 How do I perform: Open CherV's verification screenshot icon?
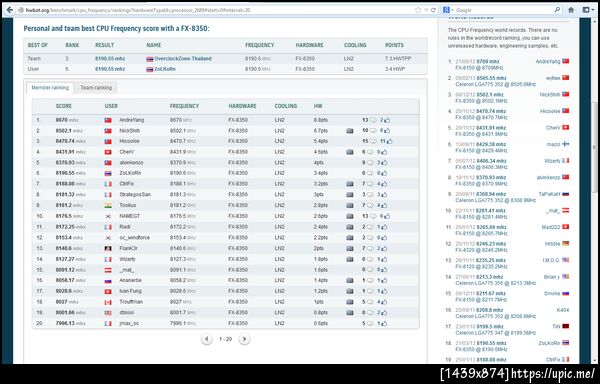(x=350, y=152)
